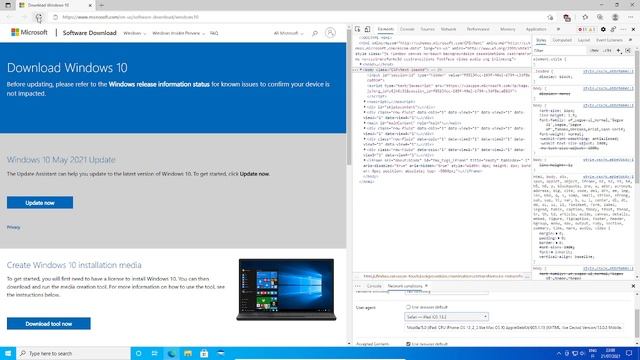Close the Download Windows 10 tab
Image resolution: width=640 pixels, height=360 pixels.
[x=90, y=5]
